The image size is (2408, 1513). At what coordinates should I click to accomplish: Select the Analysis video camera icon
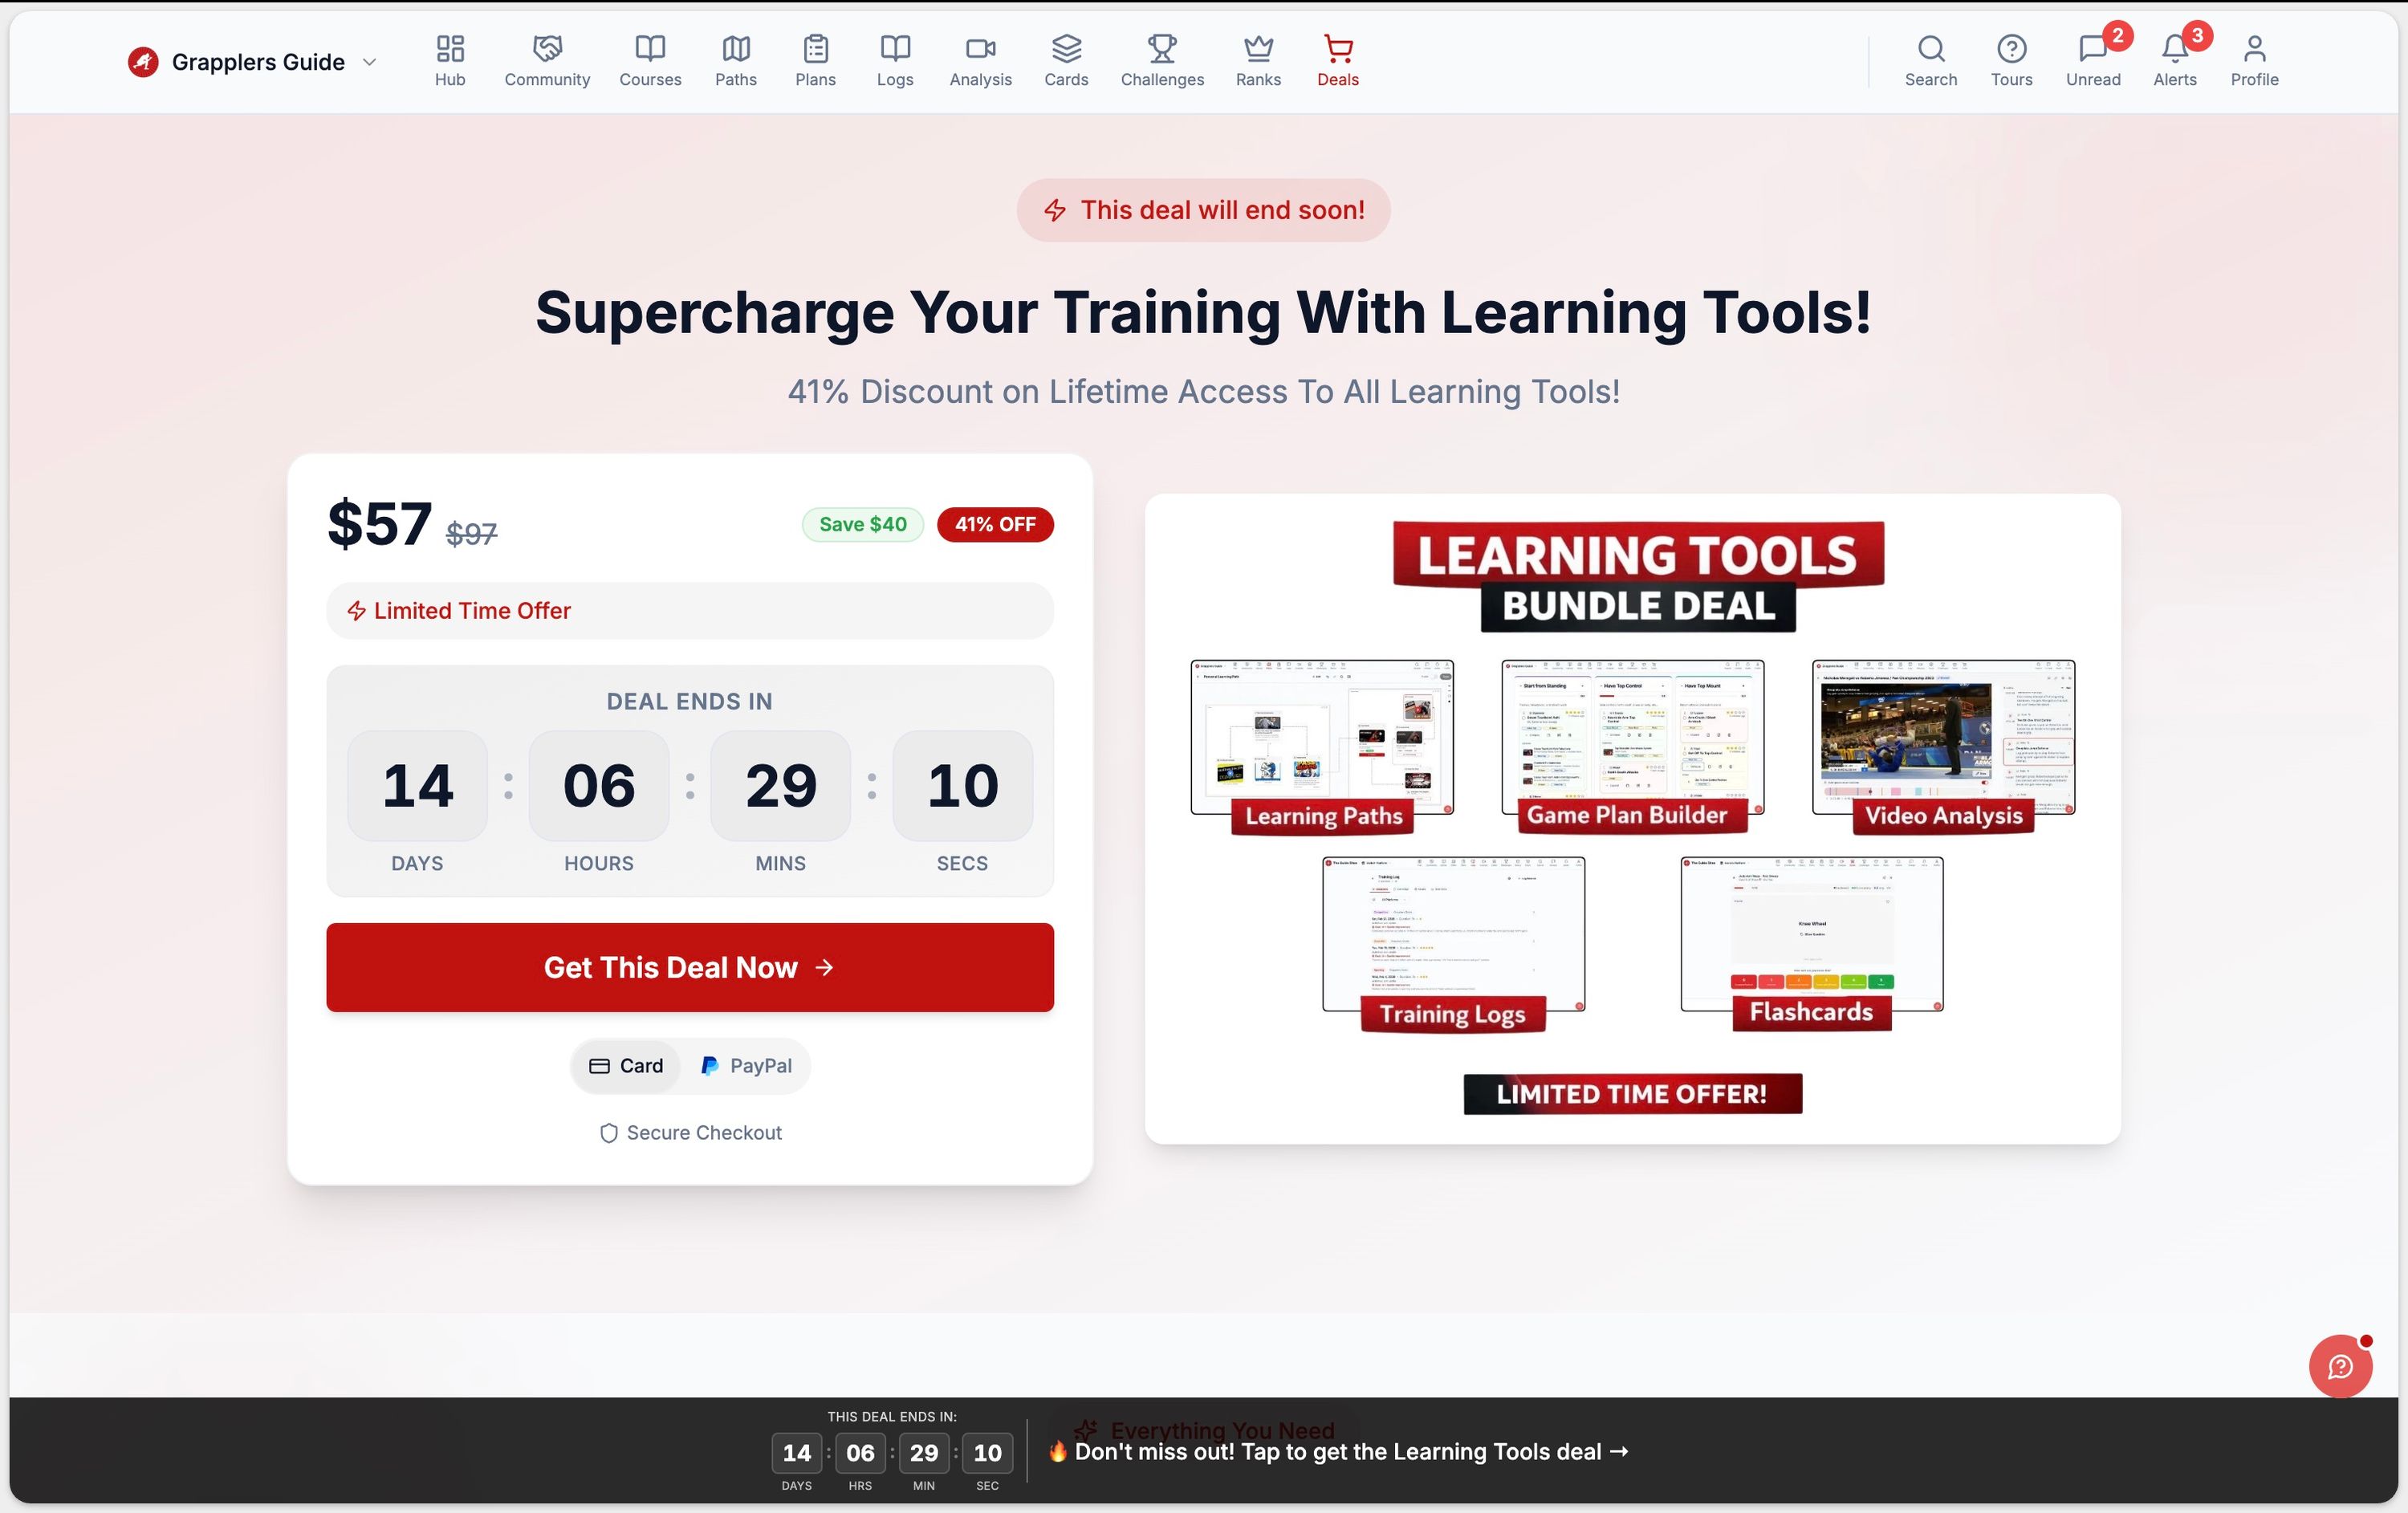(981, 48)
